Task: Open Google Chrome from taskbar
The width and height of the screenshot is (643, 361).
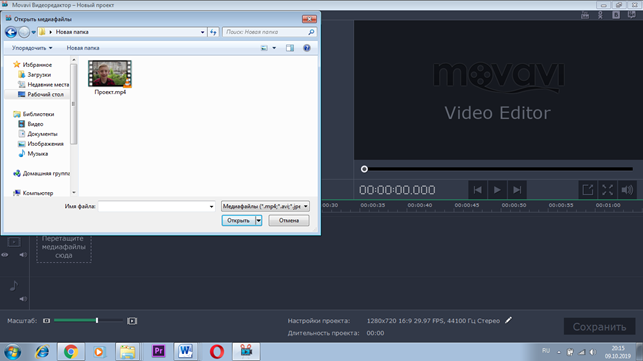Action: [71, 352]
